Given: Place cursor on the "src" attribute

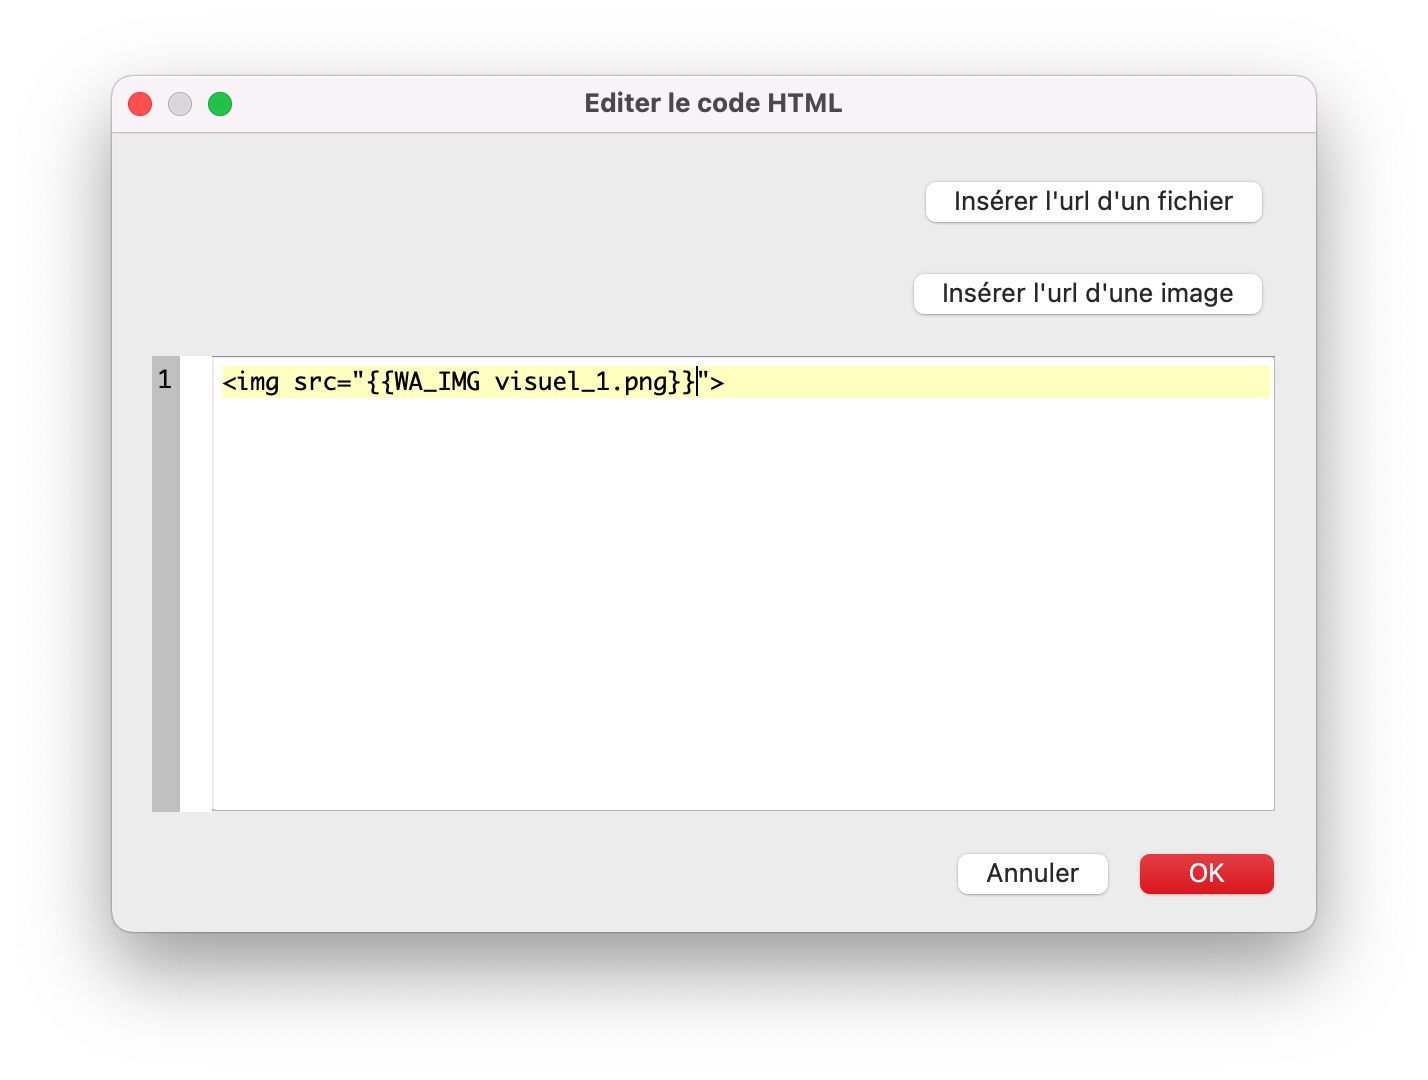Looking at the screenshot, I should pos(315,382).
